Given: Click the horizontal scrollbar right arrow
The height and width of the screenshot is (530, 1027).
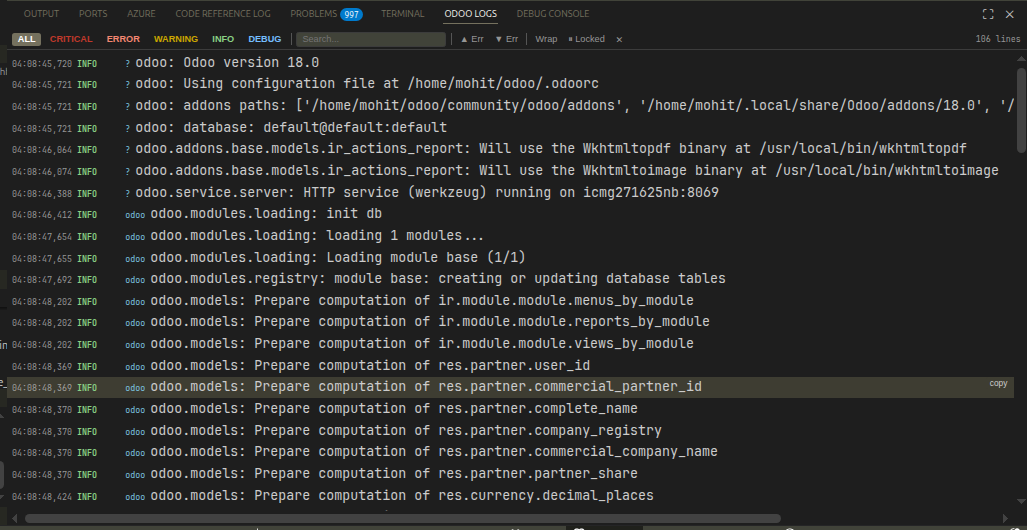Looking at the screenshot, I should [1004, 518].
